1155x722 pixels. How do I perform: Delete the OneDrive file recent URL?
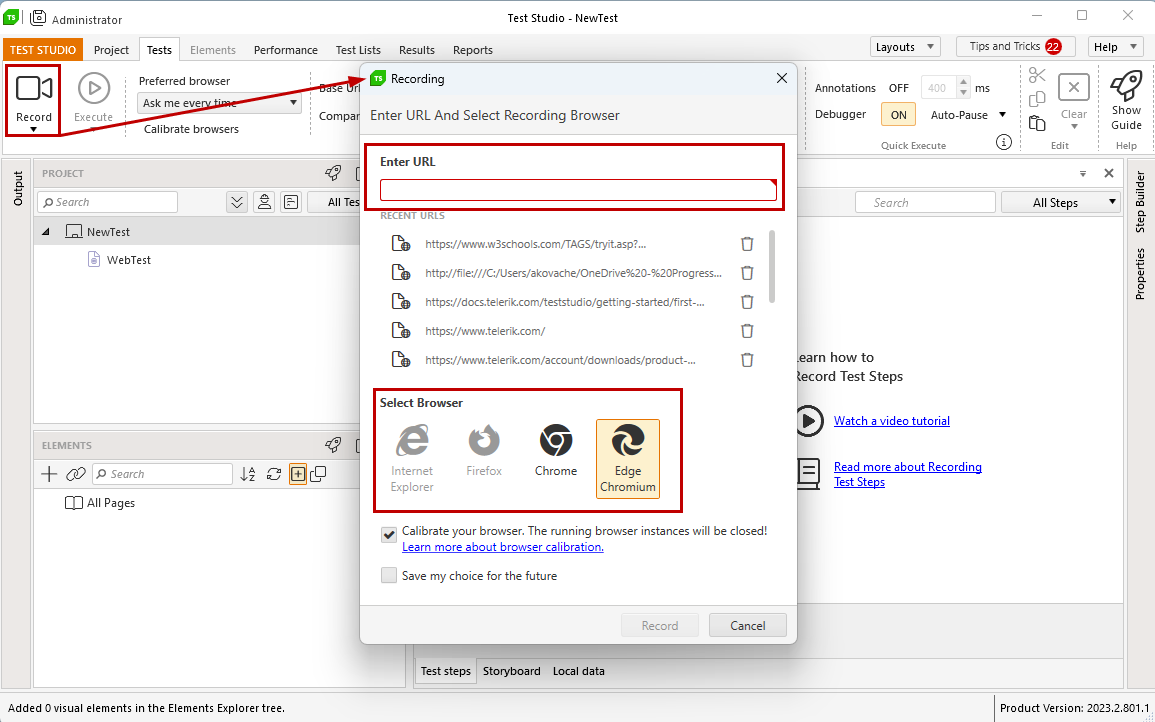pyautogui.click(x=747, y=273)
